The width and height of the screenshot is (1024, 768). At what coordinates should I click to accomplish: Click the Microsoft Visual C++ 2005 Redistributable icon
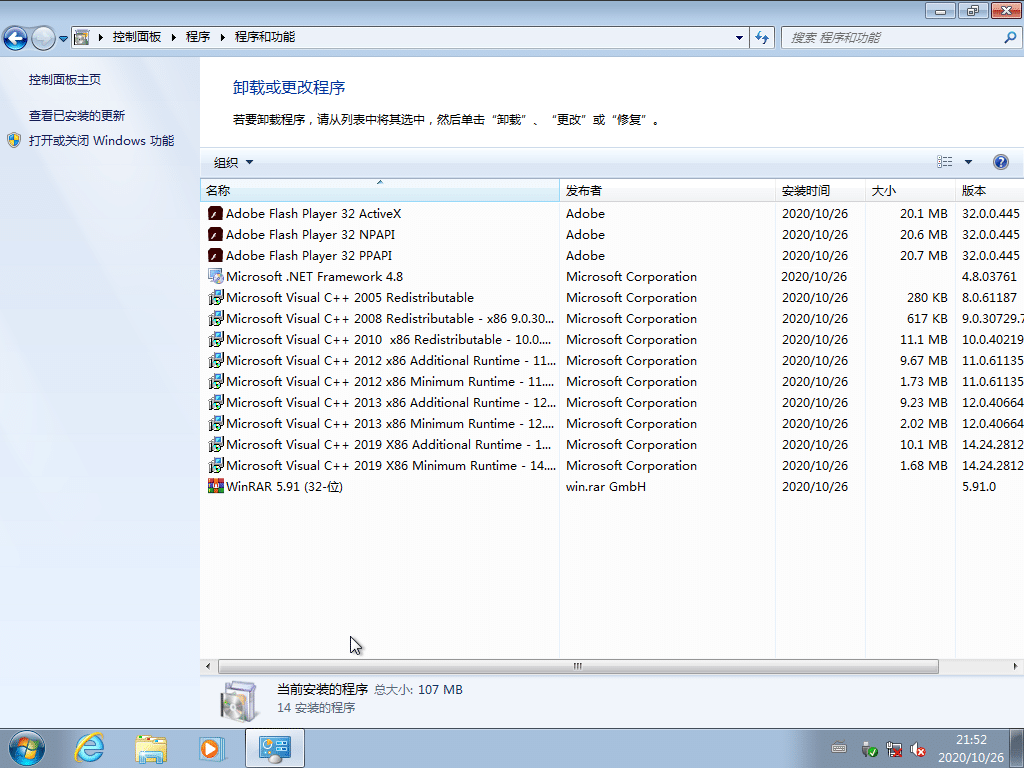click(x=214, y=297)
